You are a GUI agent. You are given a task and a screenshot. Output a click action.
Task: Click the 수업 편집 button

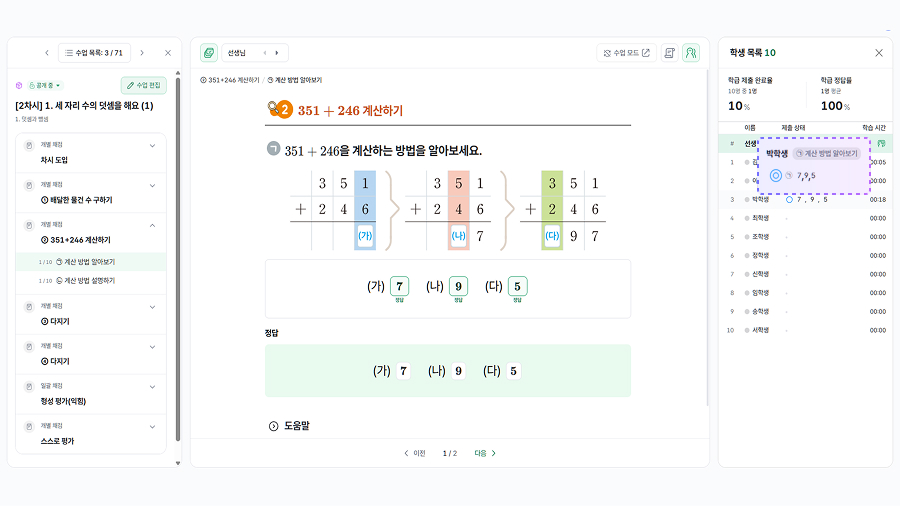(x=144, y=86)
